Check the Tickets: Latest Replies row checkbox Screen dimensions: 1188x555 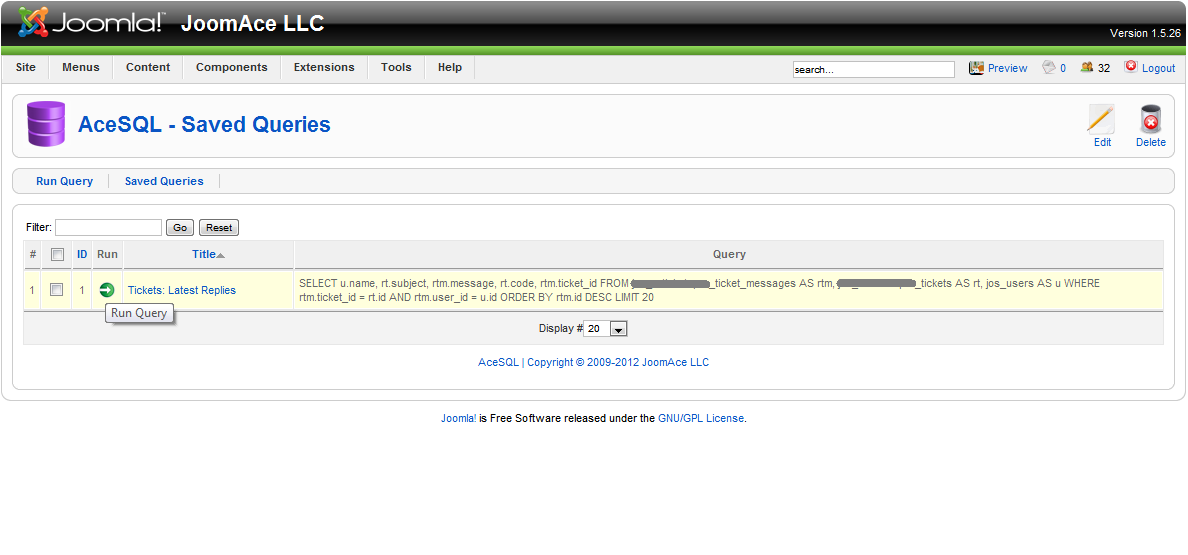tap(56, 289)
